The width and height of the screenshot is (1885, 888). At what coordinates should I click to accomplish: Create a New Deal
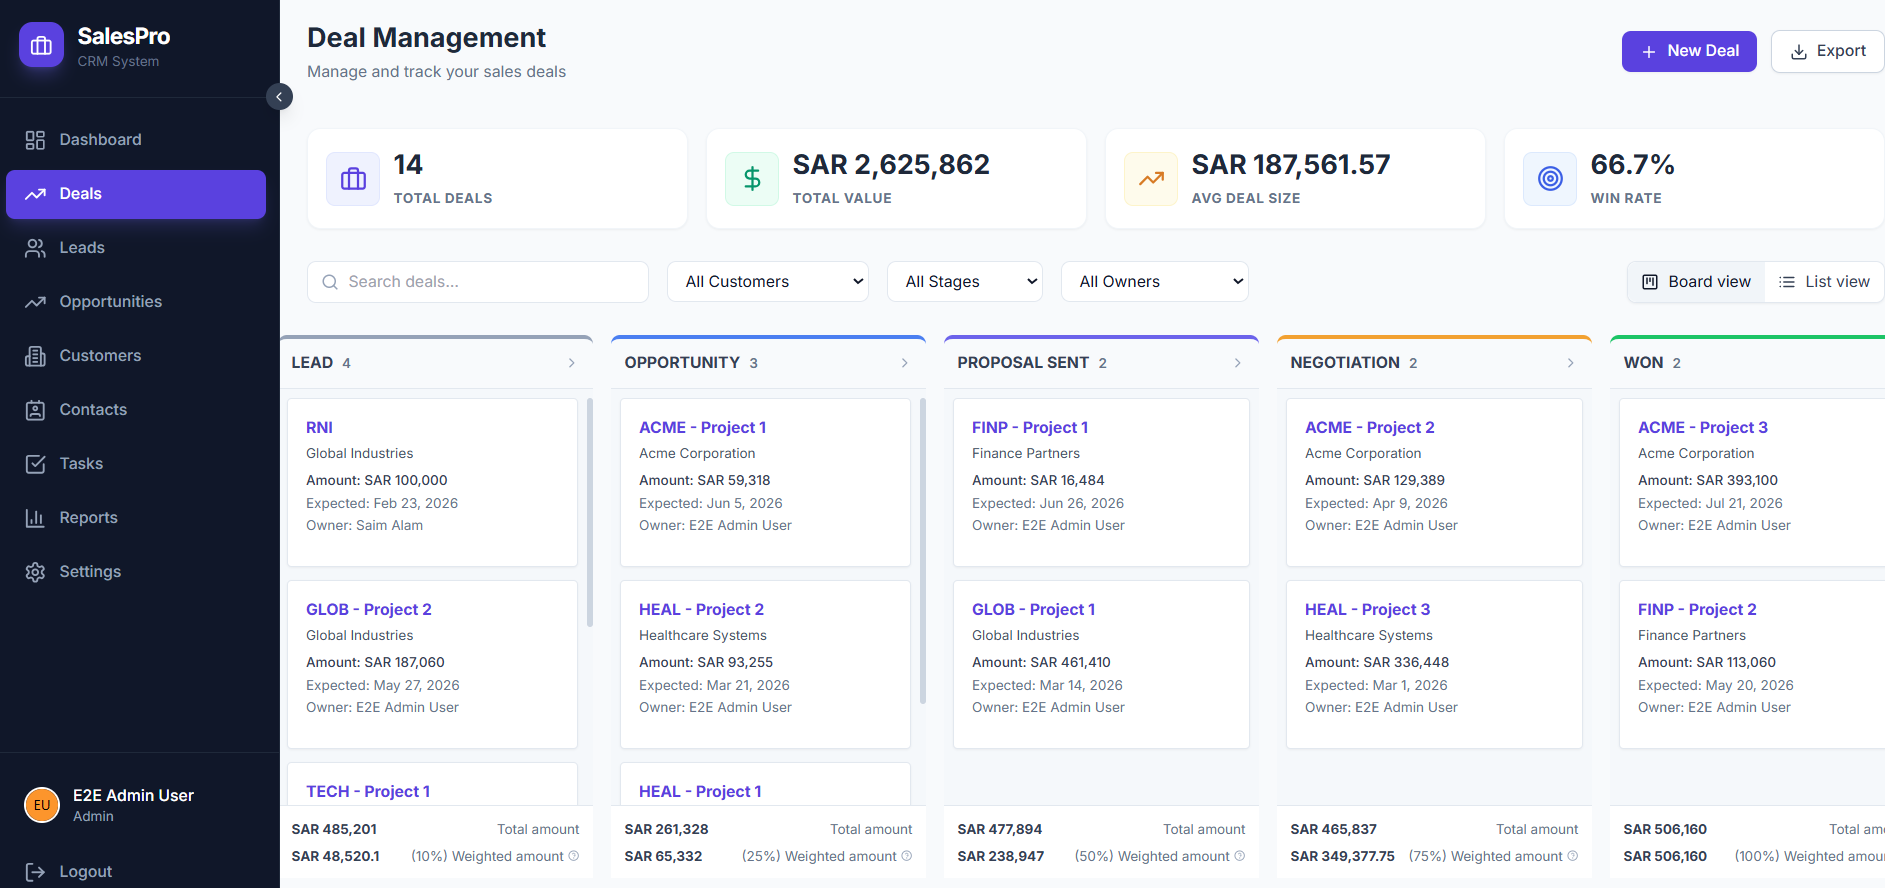tap(1689, 51)
